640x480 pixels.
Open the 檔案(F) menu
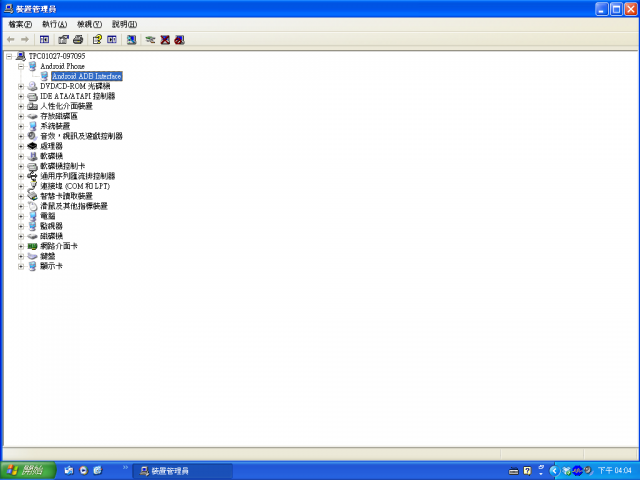[x=20, y=24]
